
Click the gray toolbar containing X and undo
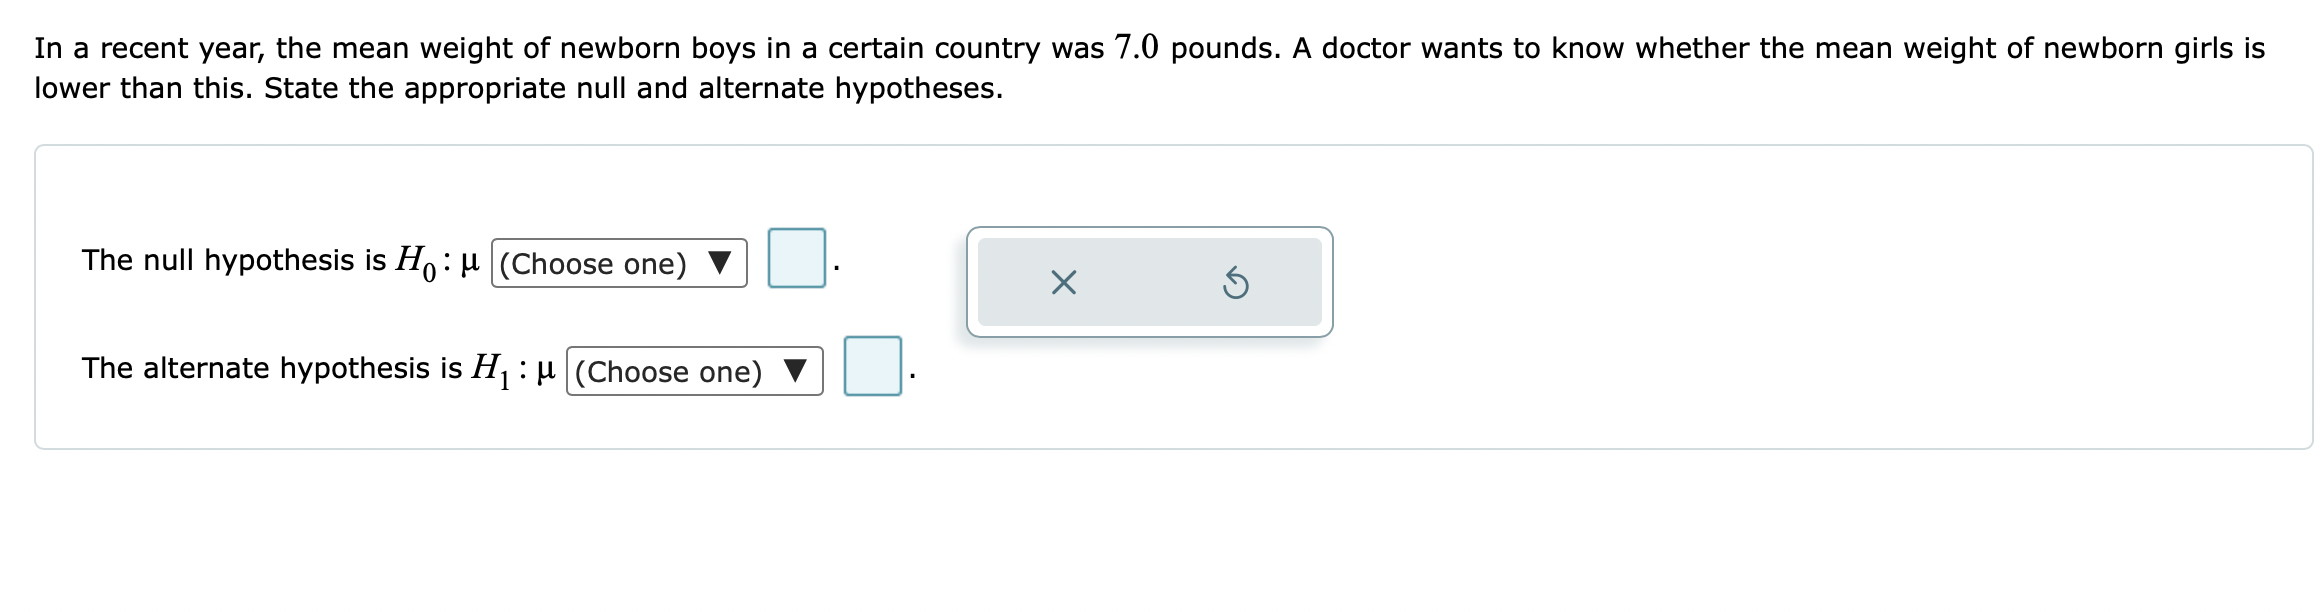1150,284
